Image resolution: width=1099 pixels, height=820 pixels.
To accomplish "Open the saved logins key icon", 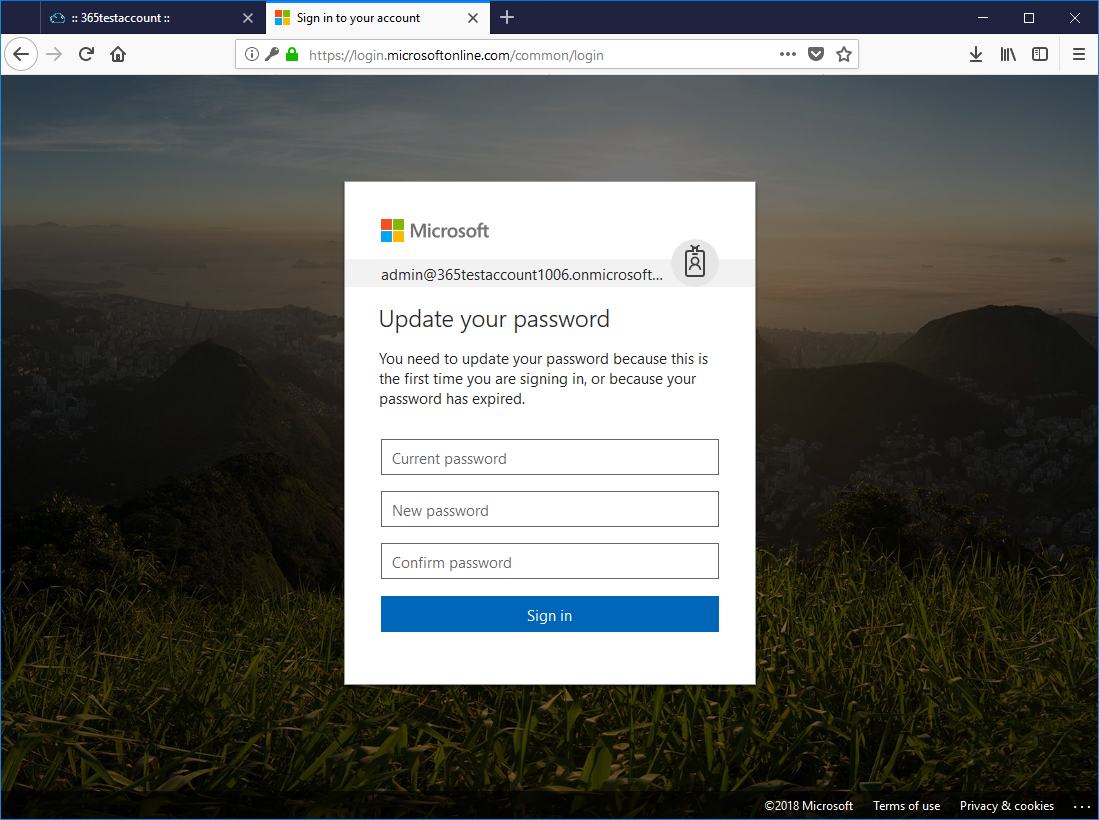I will coord(272,55).
